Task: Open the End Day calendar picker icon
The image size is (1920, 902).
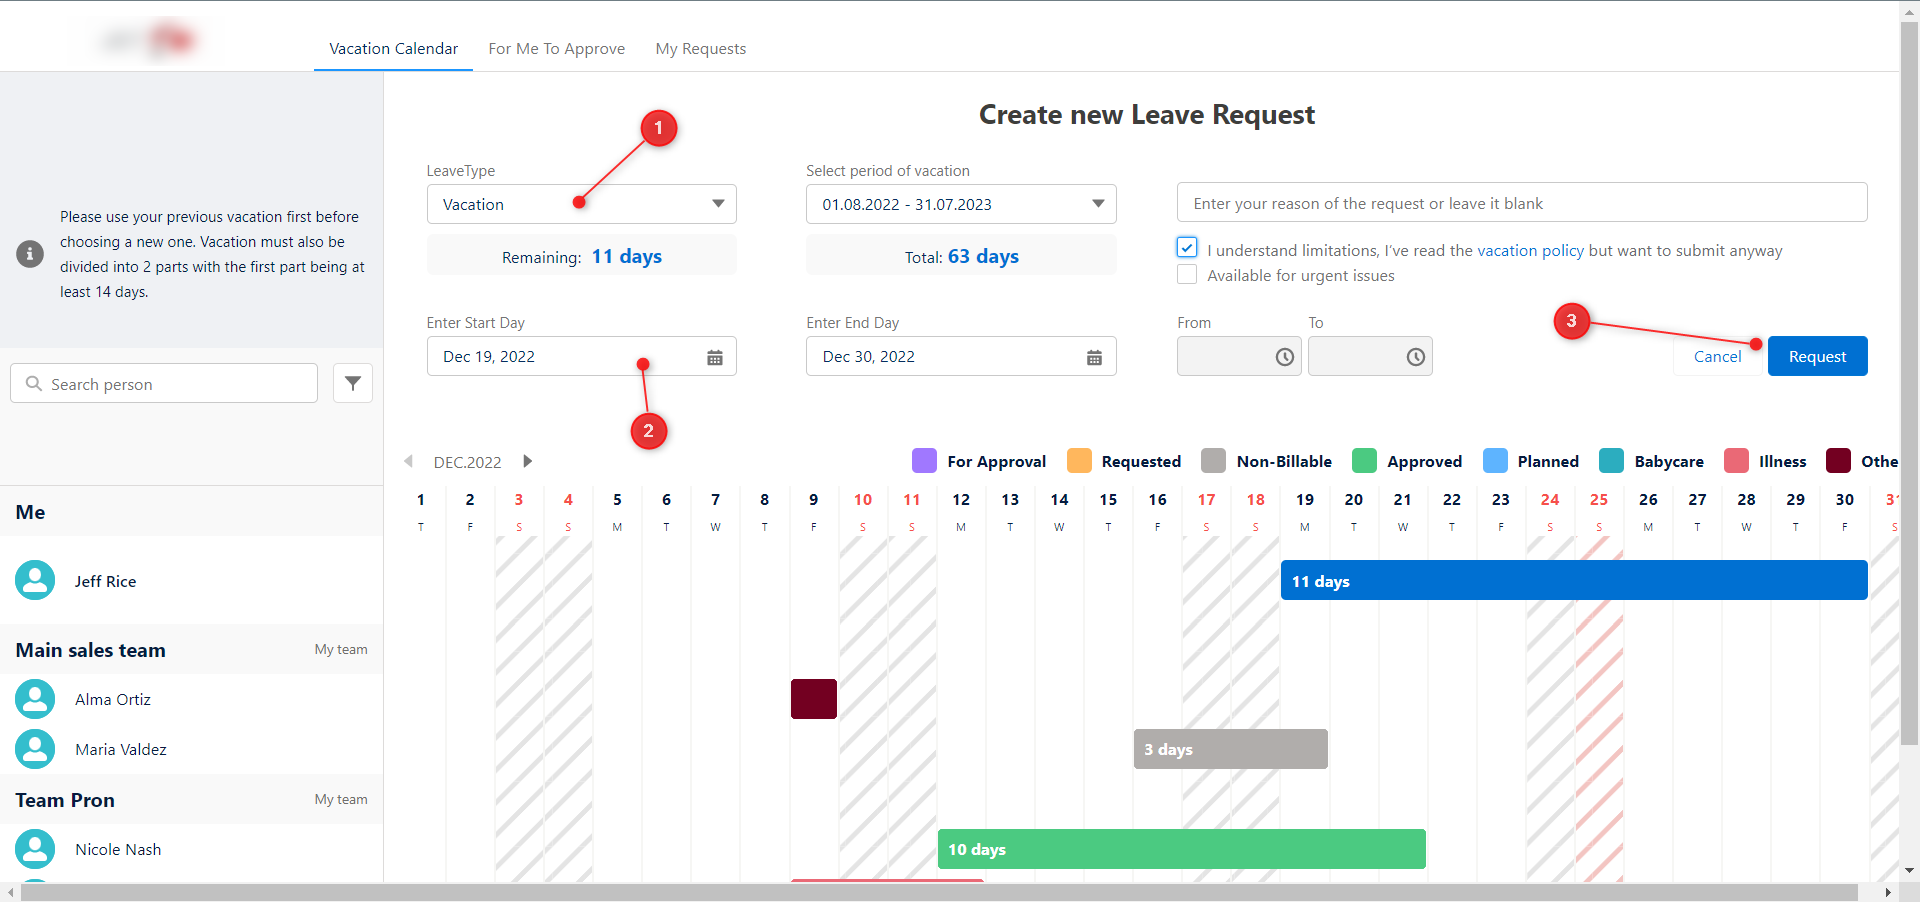Action: (1095, 357)
